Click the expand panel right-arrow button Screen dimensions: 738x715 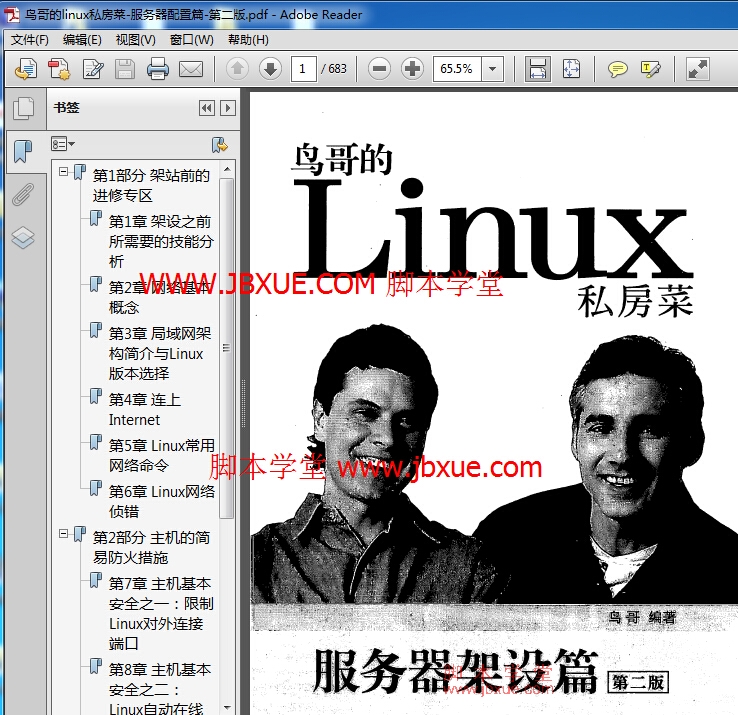pos(228,108)
